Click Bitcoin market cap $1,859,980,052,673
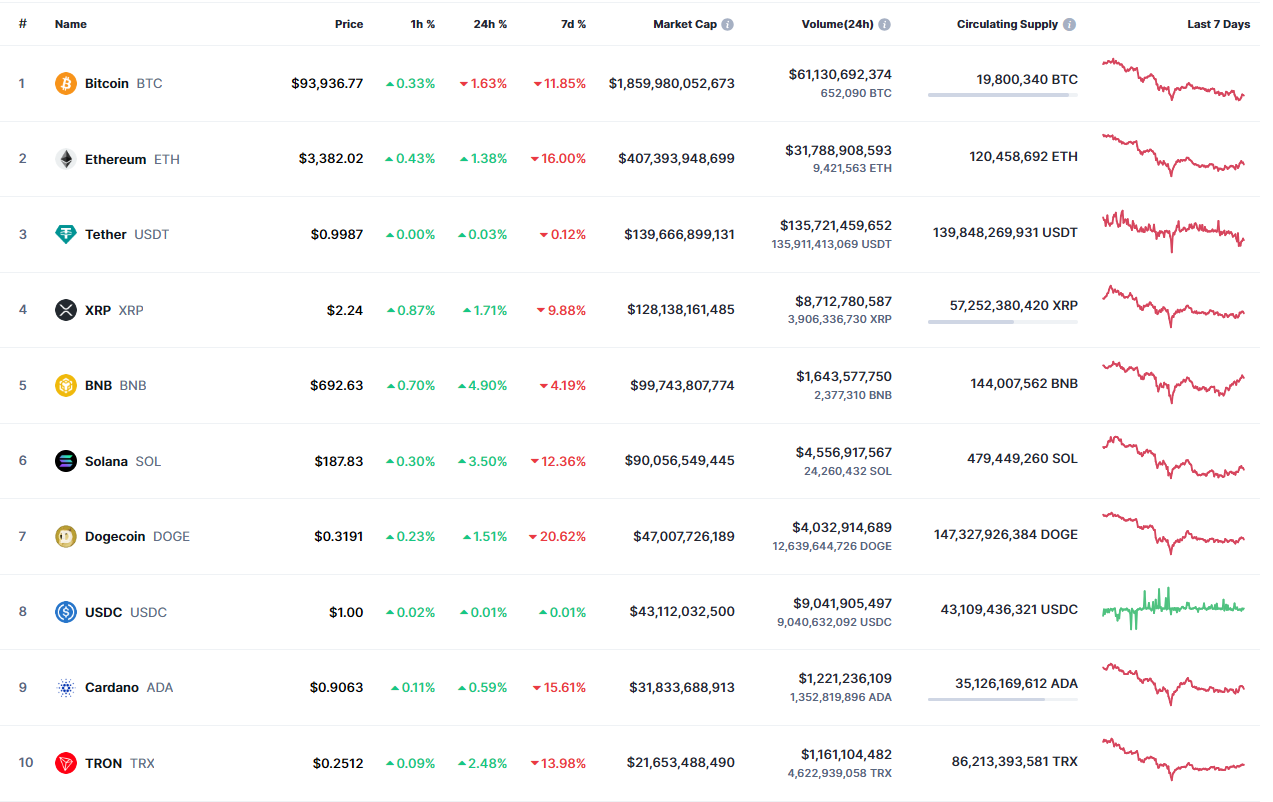This screenshot has height=802, width=1273. [x=671, y=83]
